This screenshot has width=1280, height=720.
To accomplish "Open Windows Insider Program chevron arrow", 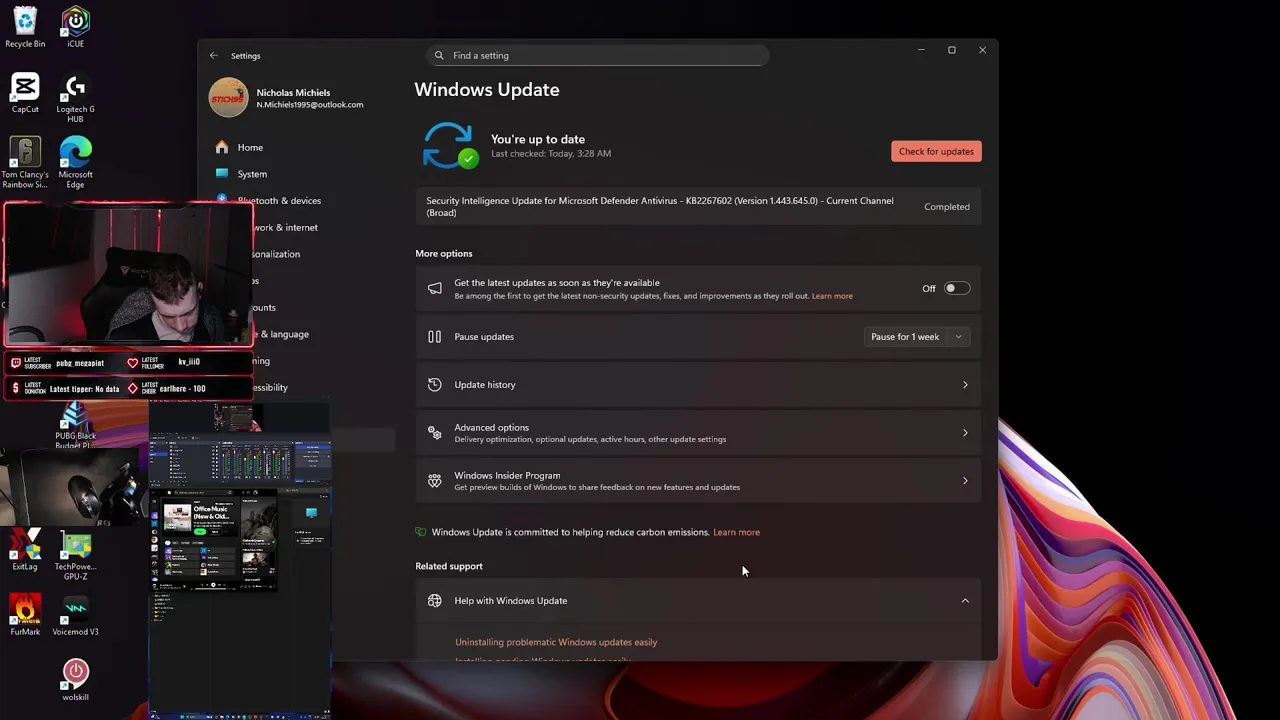I will pos(965,481).
